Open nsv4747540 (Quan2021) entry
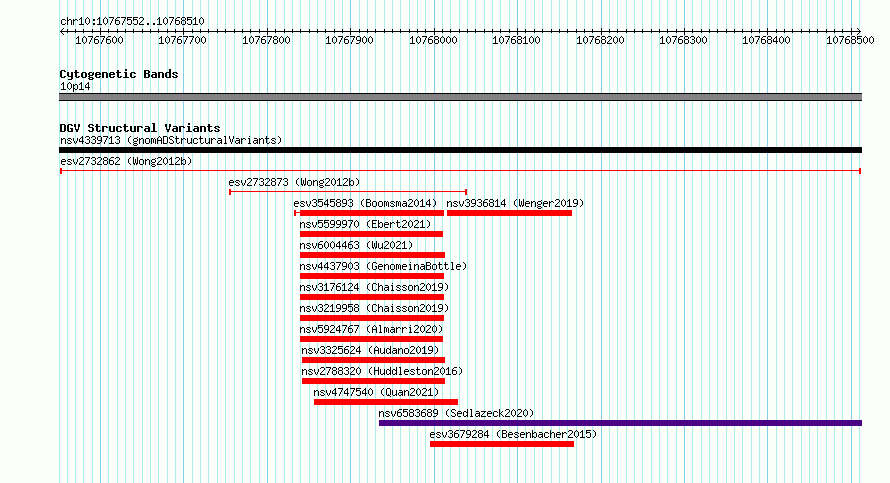This screenshot has width=890, height=483. (x=376, y=392)
